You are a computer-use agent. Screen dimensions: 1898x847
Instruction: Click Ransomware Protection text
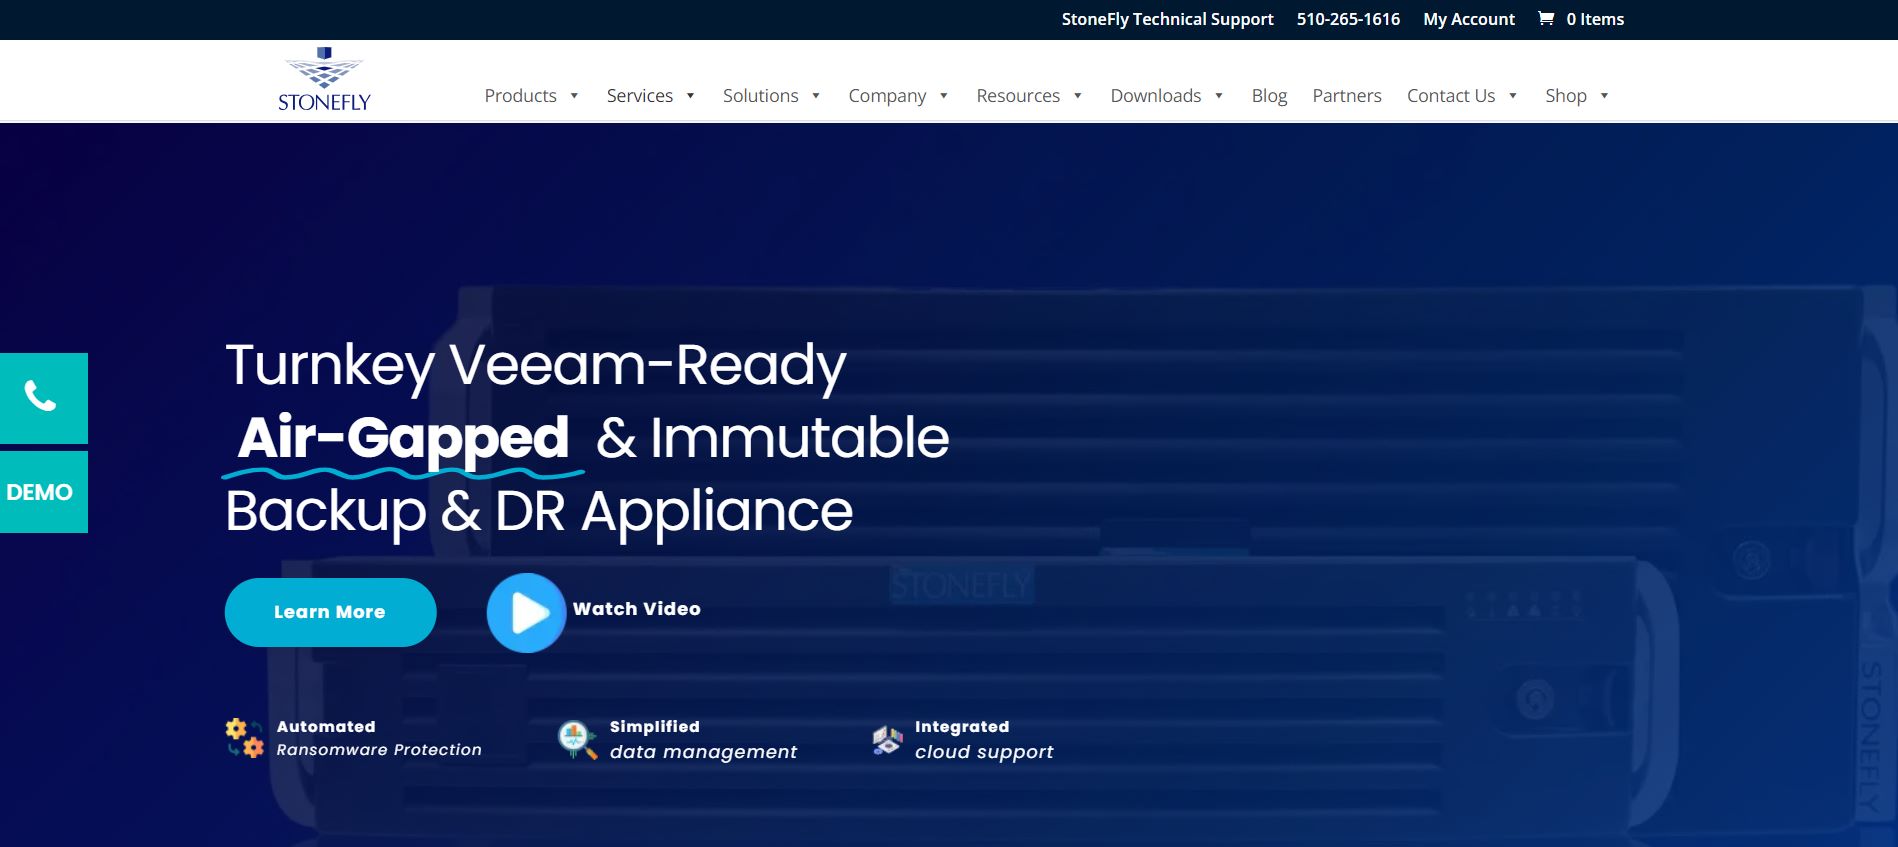[379, 750]
